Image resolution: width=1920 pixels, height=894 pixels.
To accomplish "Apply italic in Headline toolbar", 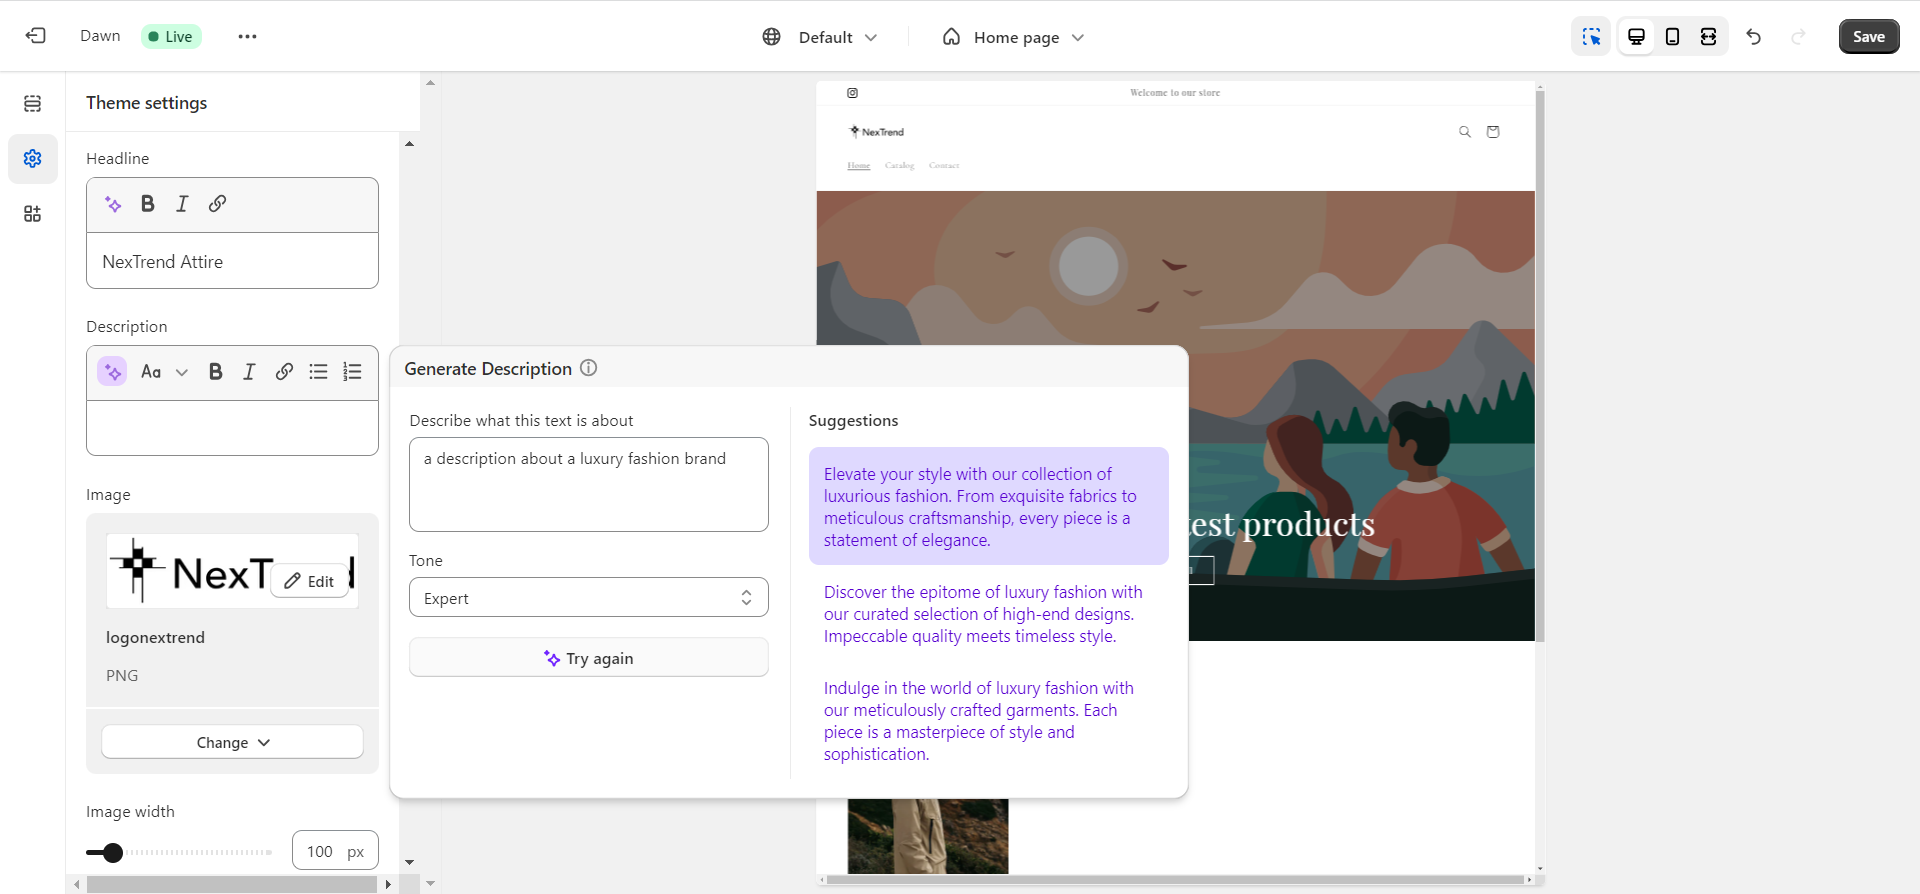I will point(182,204).
